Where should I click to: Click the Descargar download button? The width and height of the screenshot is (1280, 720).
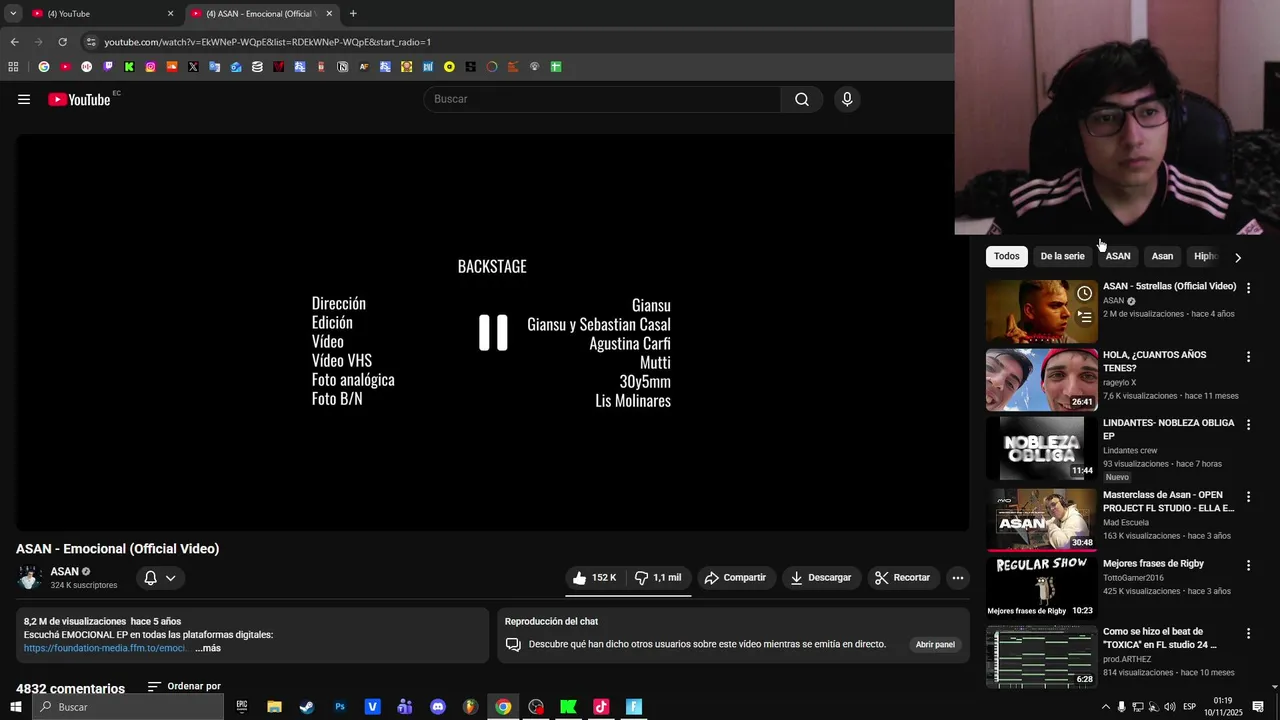click(x=821, y=578)
